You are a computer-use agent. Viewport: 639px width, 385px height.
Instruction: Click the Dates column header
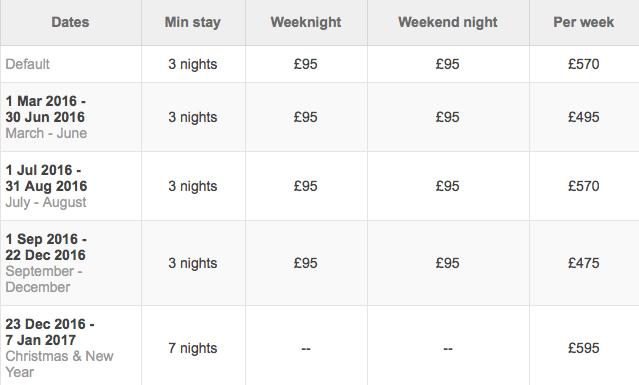click(70, 22)
